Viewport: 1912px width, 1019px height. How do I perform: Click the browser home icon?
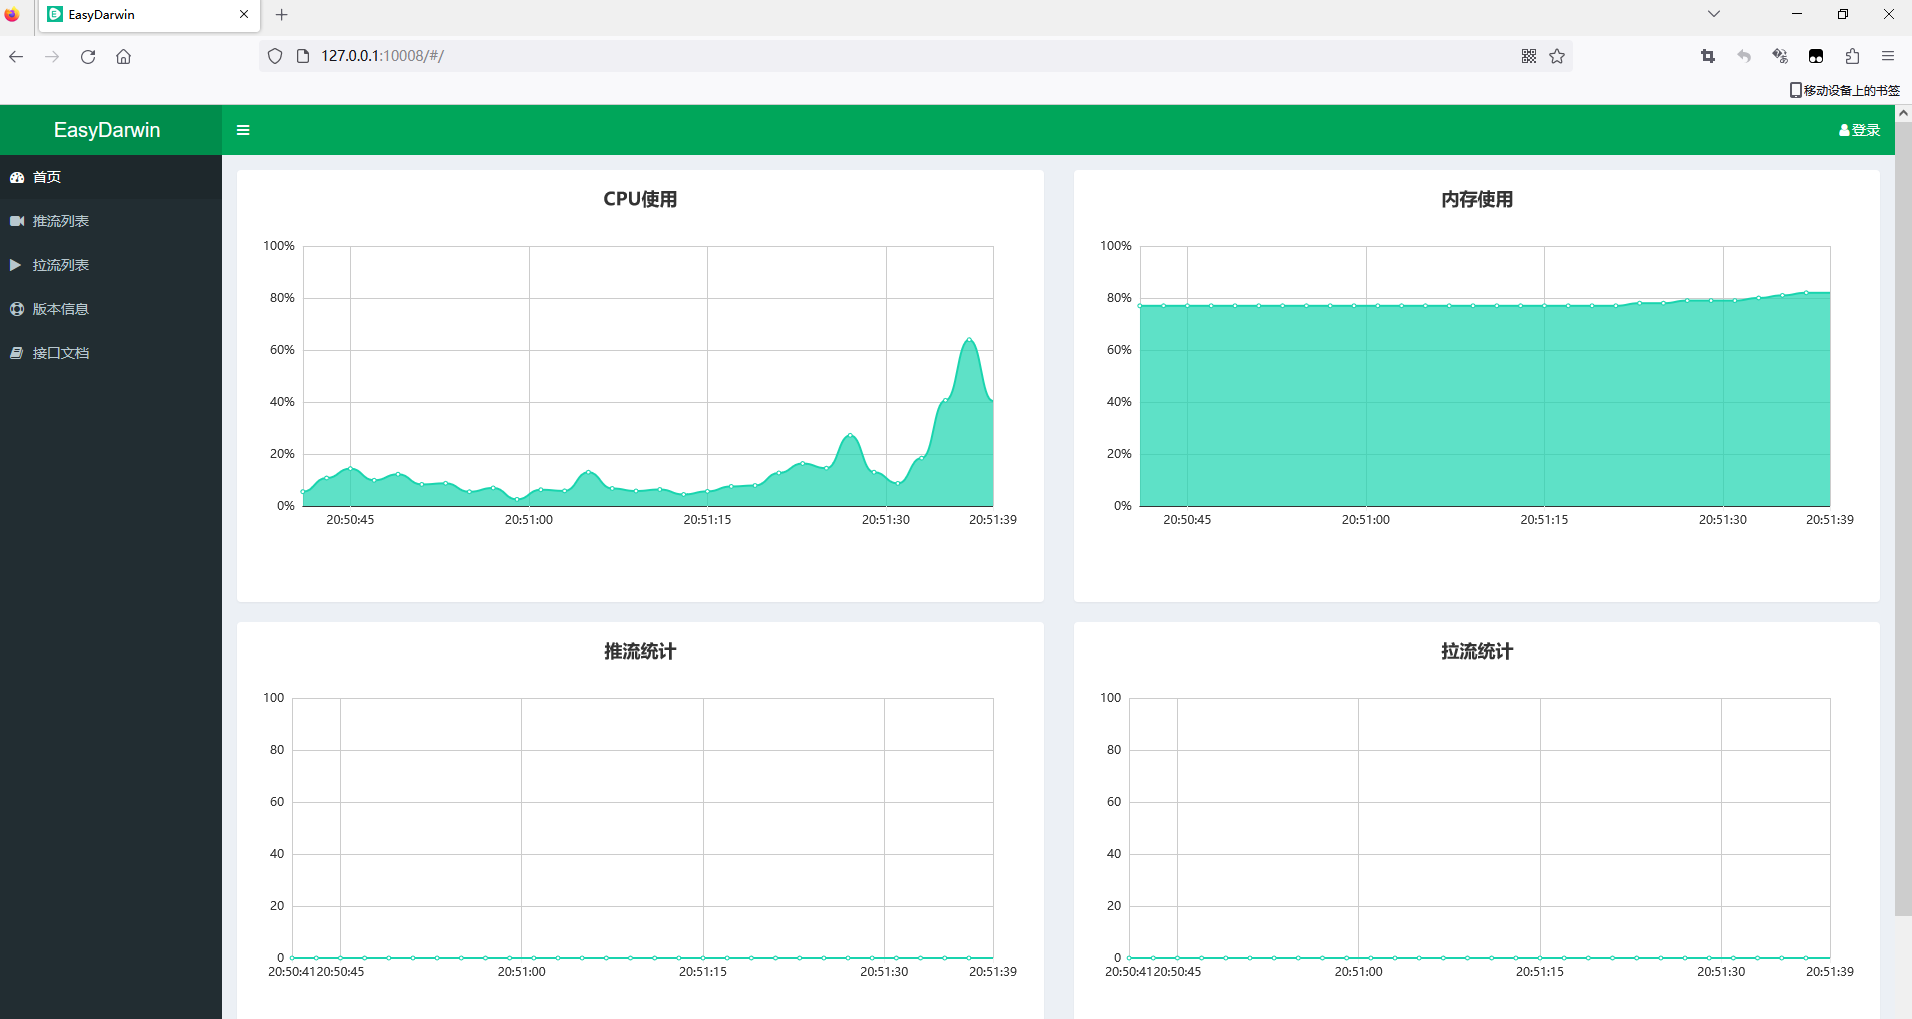click(124, 56)
